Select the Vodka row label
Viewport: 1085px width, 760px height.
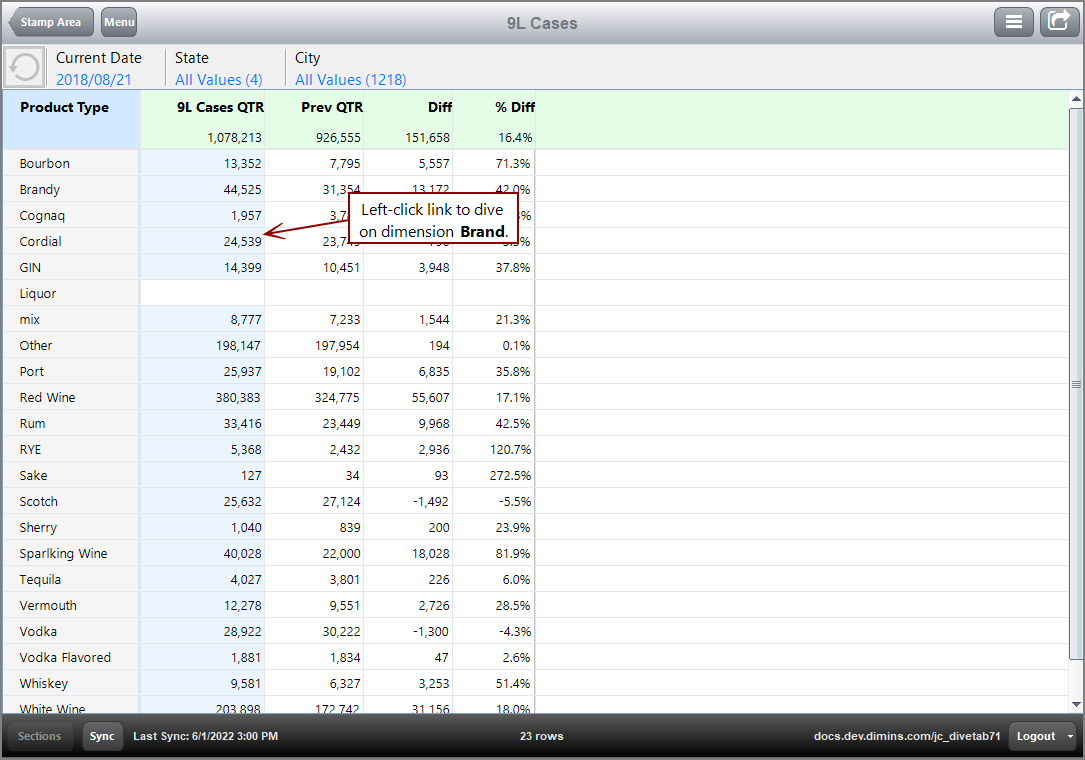(x=38, y=631)
